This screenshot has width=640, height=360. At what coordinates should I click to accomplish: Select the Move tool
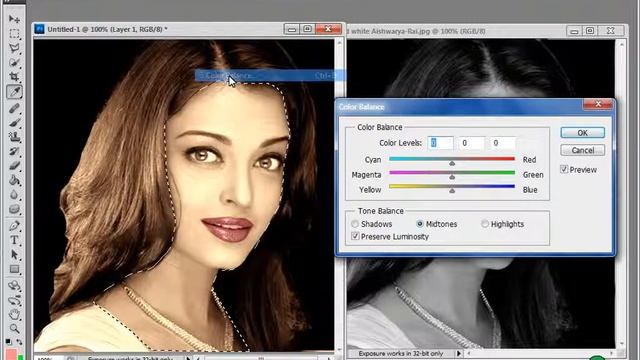tap(14, 19)
